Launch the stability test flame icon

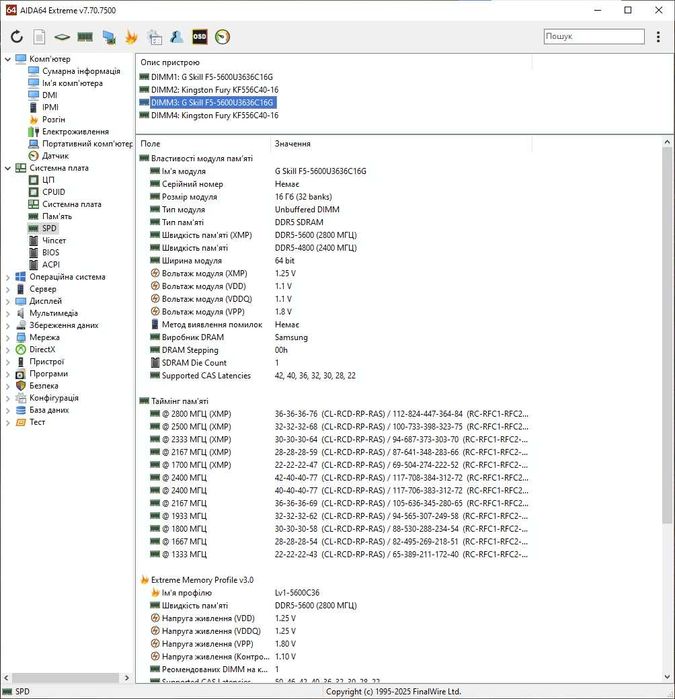[x=131, y=37]
